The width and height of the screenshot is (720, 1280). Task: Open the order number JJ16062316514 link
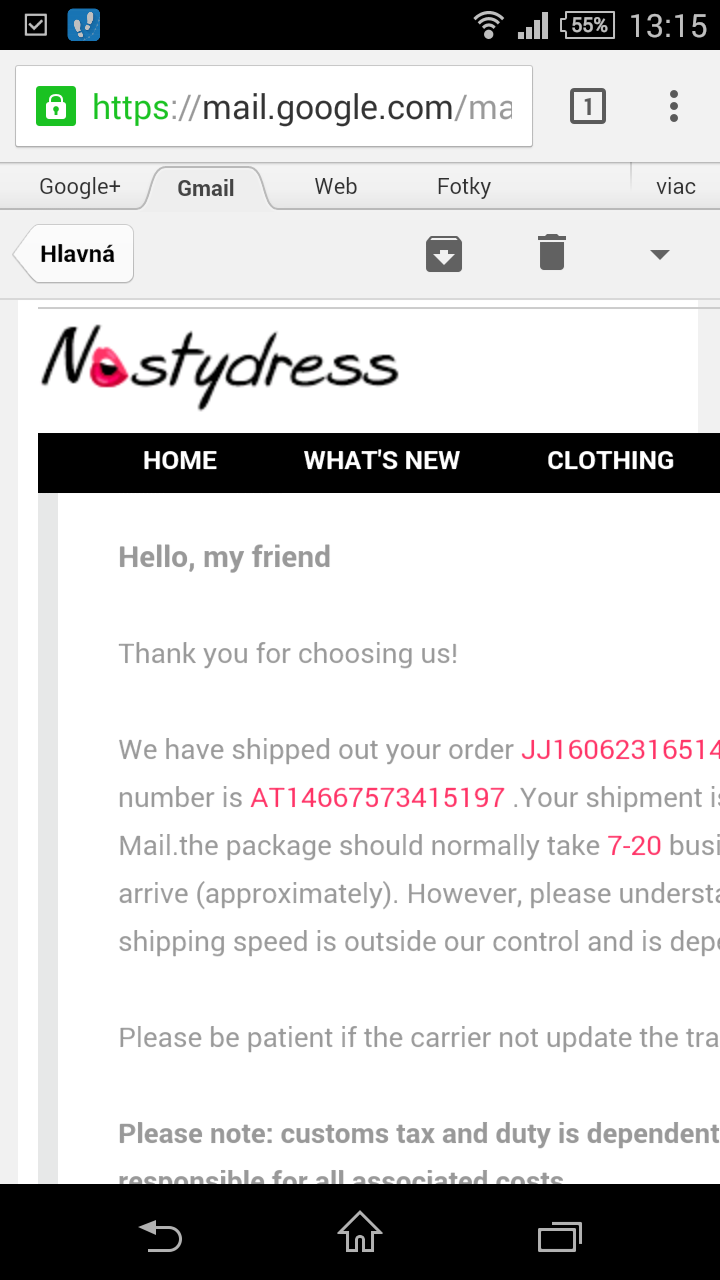point(620,750)
